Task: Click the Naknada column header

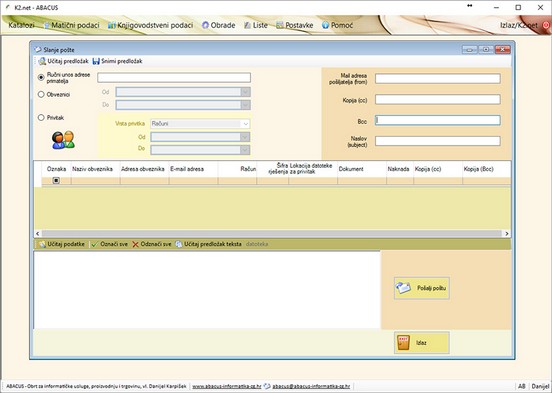Action: coord(400,169)
